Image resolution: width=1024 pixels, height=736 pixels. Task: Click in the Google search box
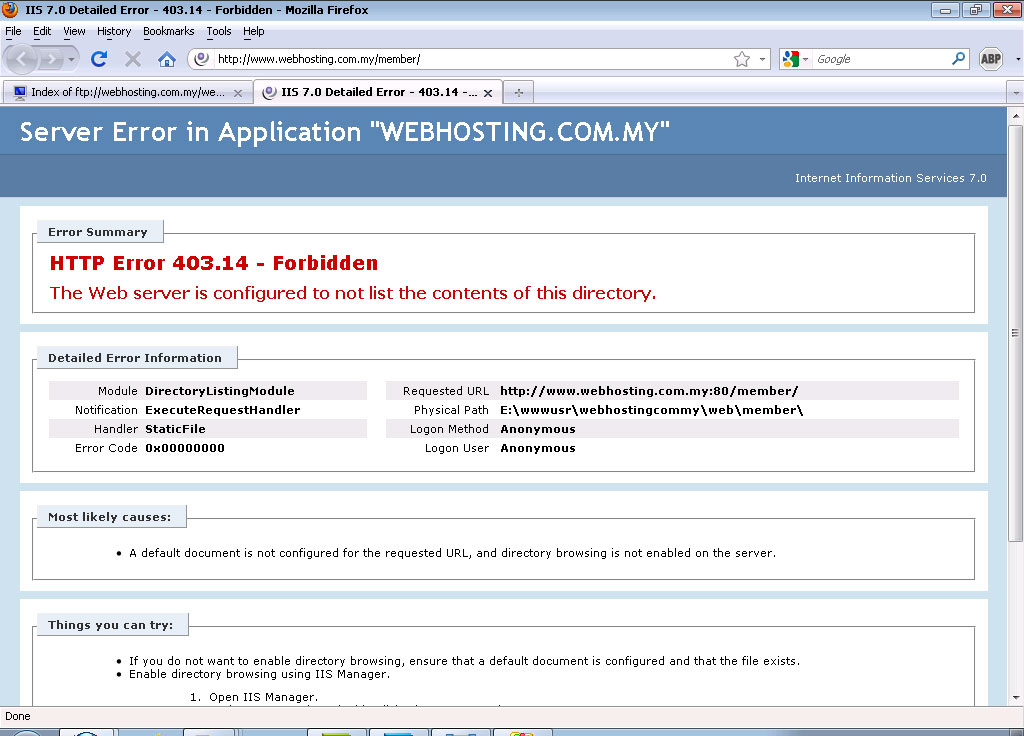pyautogui.click(x=880, y=59)
